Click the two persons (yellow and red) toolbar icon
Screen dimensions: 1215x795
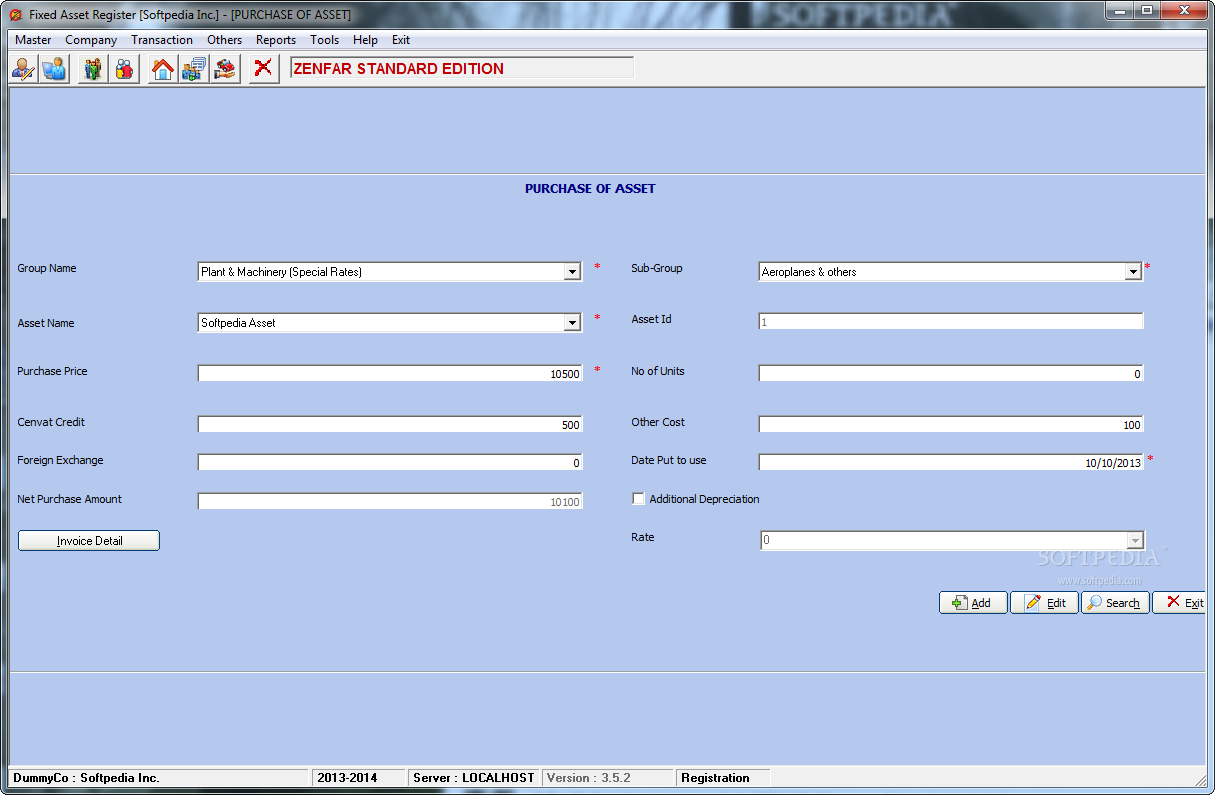(124, 69)
